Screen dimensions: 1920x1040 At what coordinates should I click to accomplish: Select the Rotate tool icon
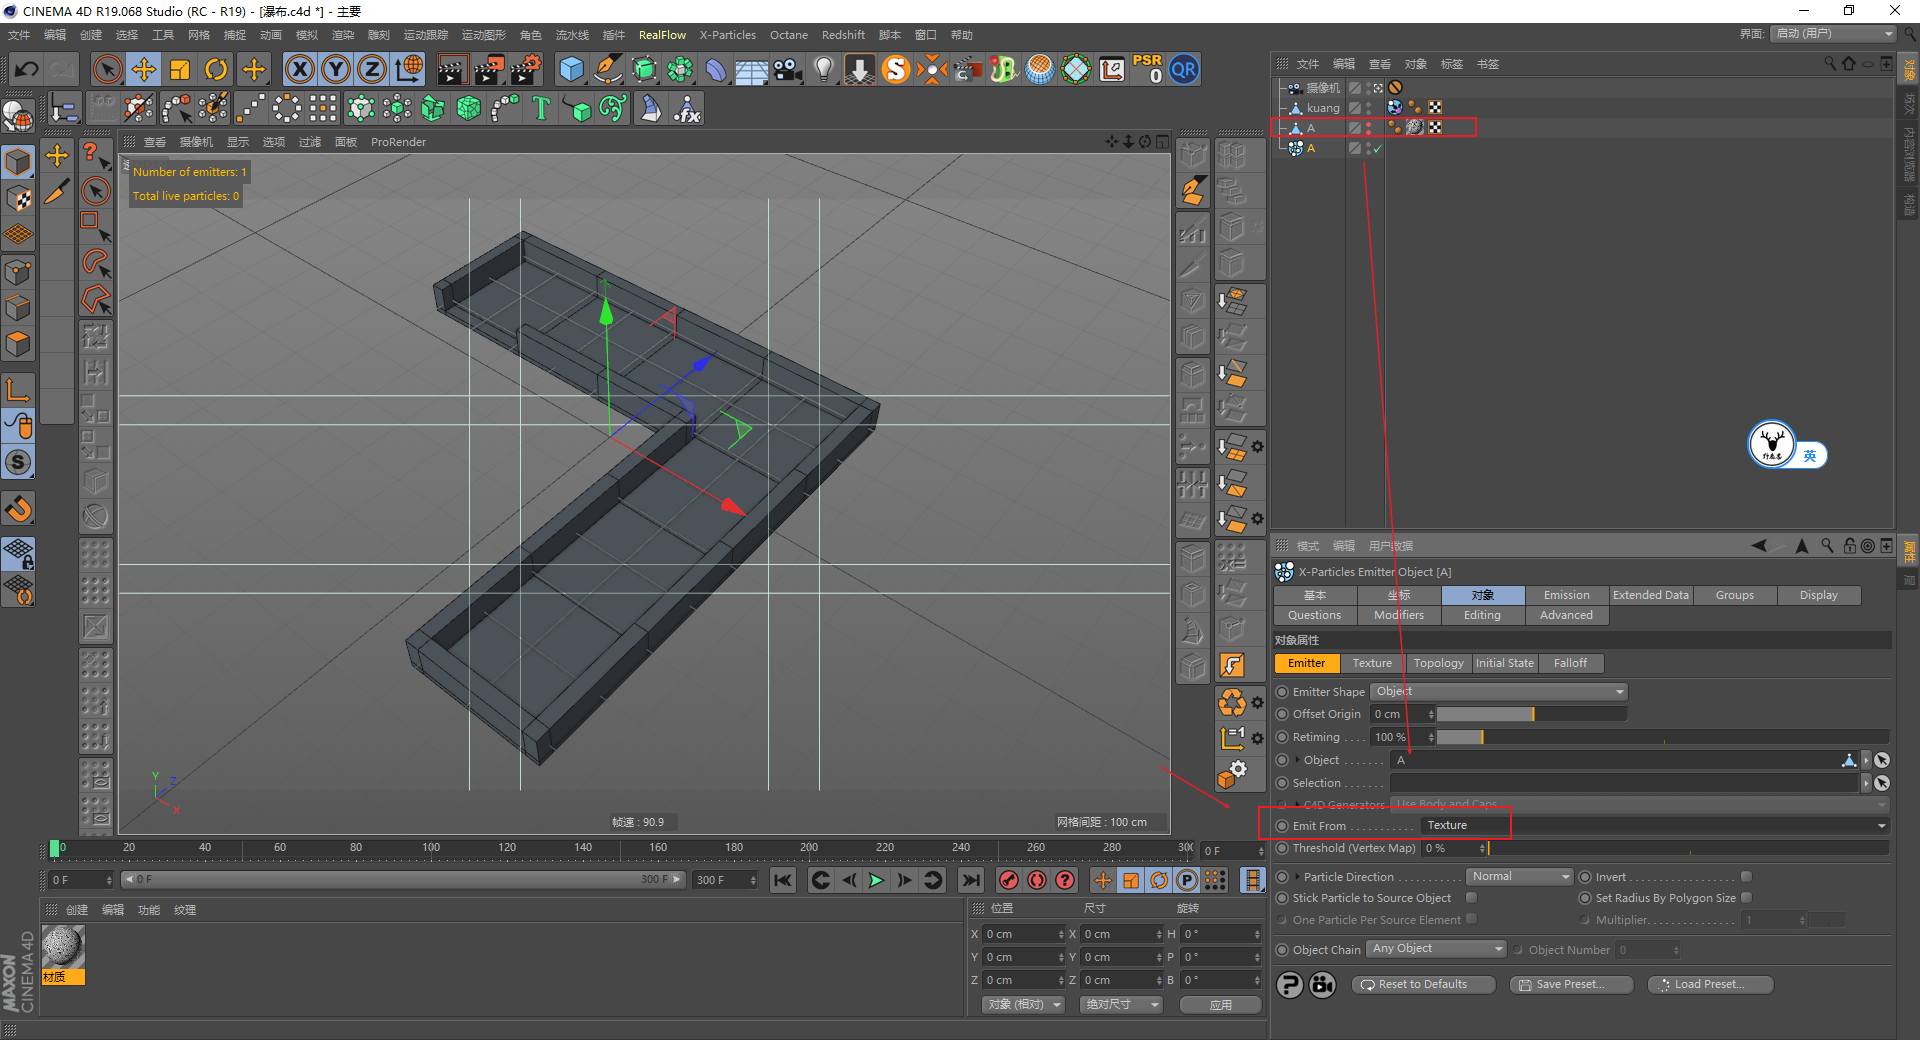216,69
